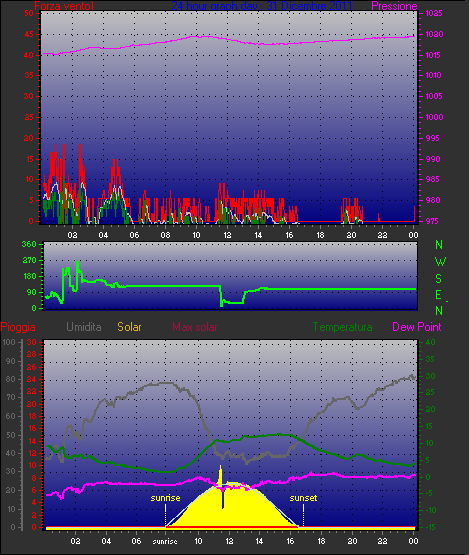Click the magenta 'Dew Point' legend label
This screenshot has height=555, width=469.
(417, 327)
